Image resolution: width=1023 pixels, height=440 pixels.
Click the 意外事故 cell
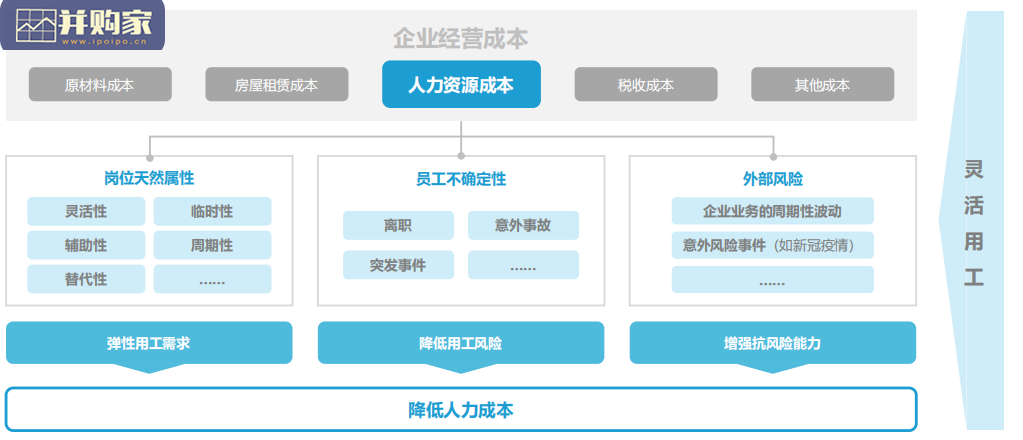click(523, 225)
